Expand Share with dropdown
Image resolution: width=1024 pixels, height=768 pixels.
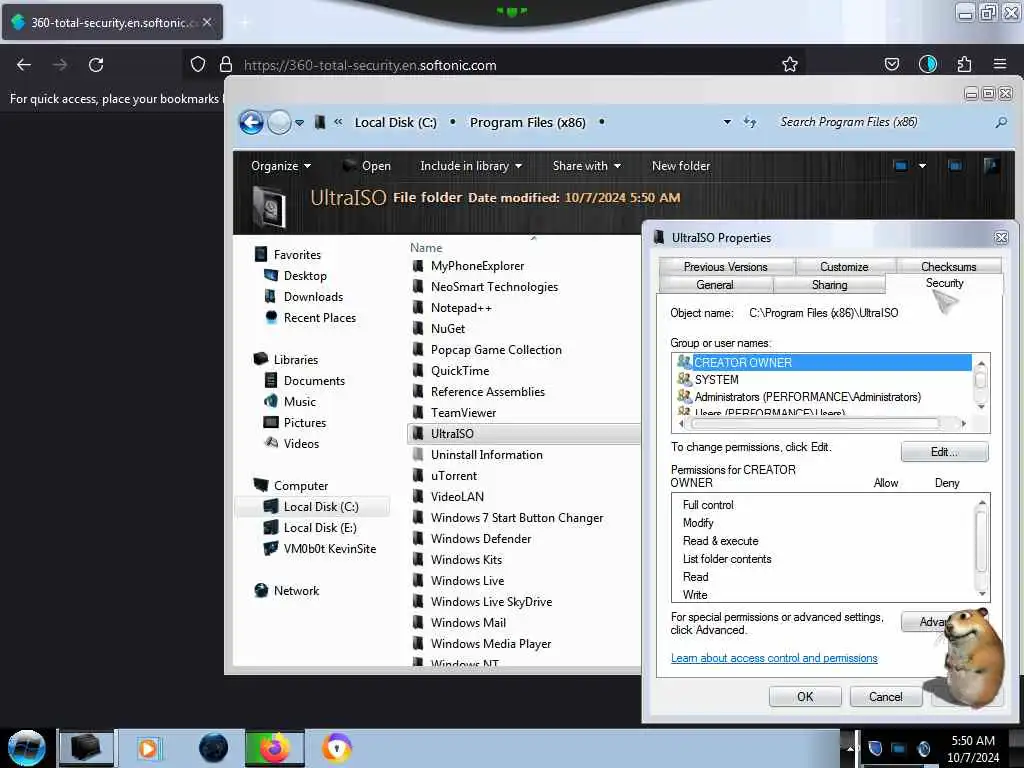pyautogui.click(x=586, y=166)
